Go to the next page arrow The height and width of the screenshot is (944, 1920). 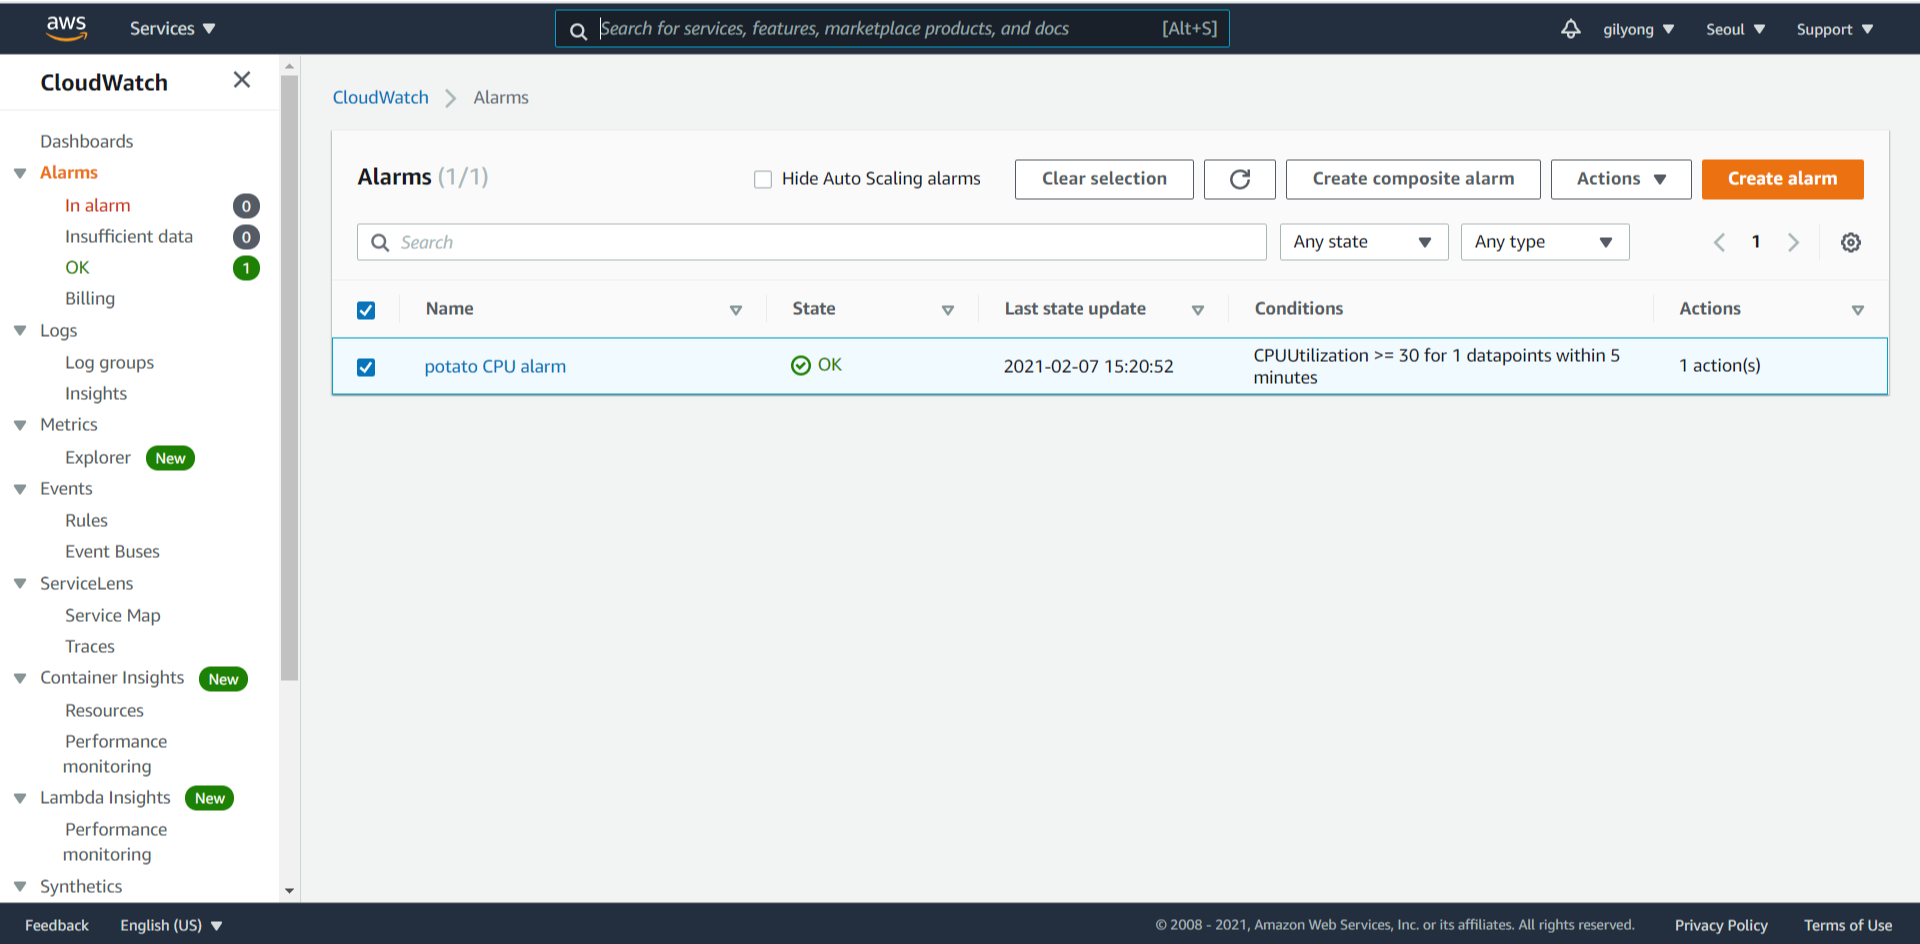pos(1793,242)
